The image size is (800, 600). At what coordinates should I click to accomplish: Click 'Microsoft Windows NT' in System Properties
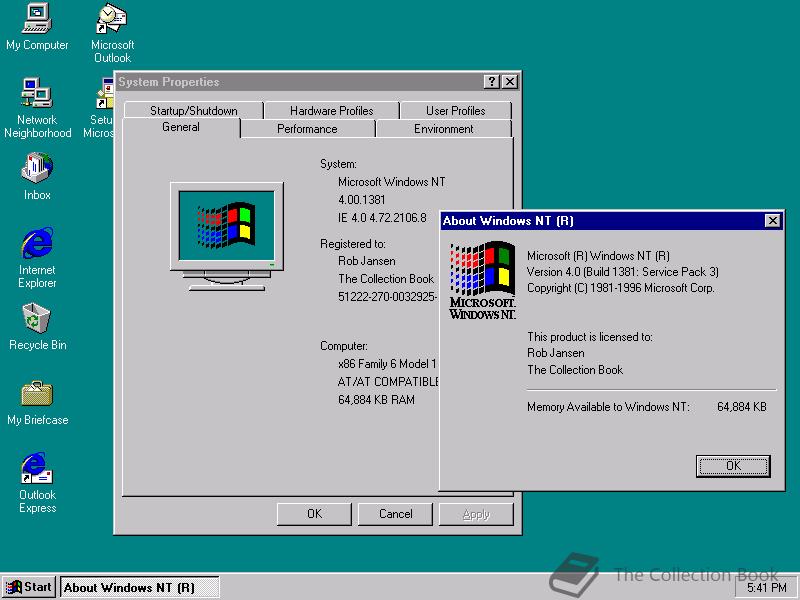click(391, 182)
